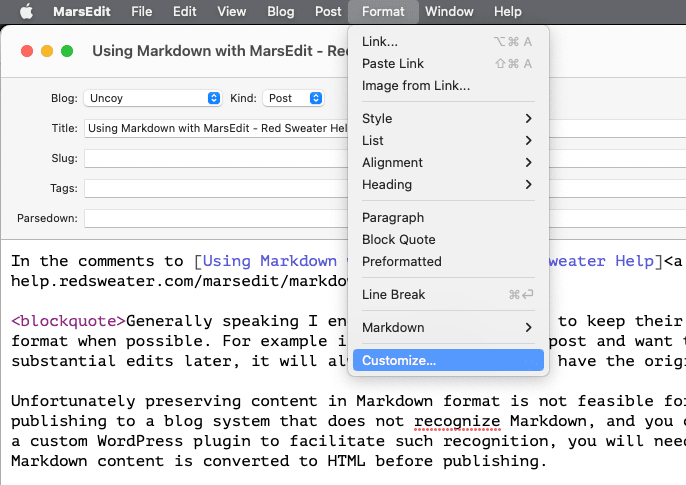Open the File menu
Viewport: 686px width, 485px height.
click(141, 11)
